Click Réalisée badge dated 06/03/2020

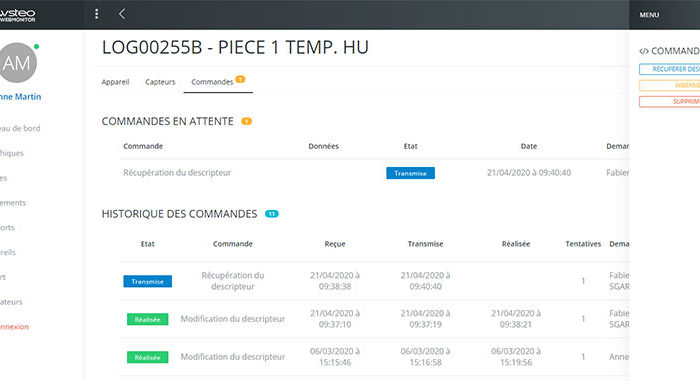click(147, 357)
